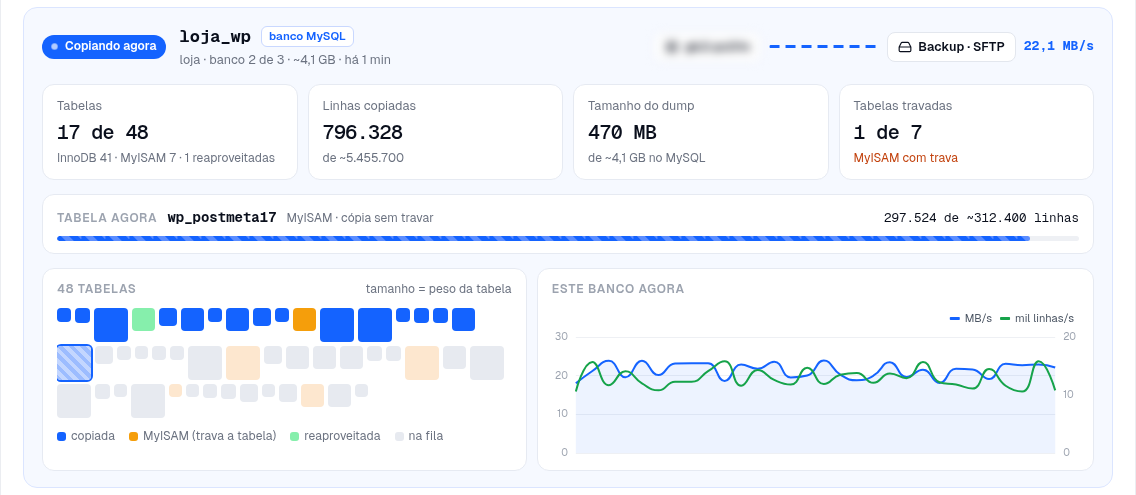The image size is (1136, 495).
Task: Click the 'TABELA AGORA' label
Action: point(106,217)
